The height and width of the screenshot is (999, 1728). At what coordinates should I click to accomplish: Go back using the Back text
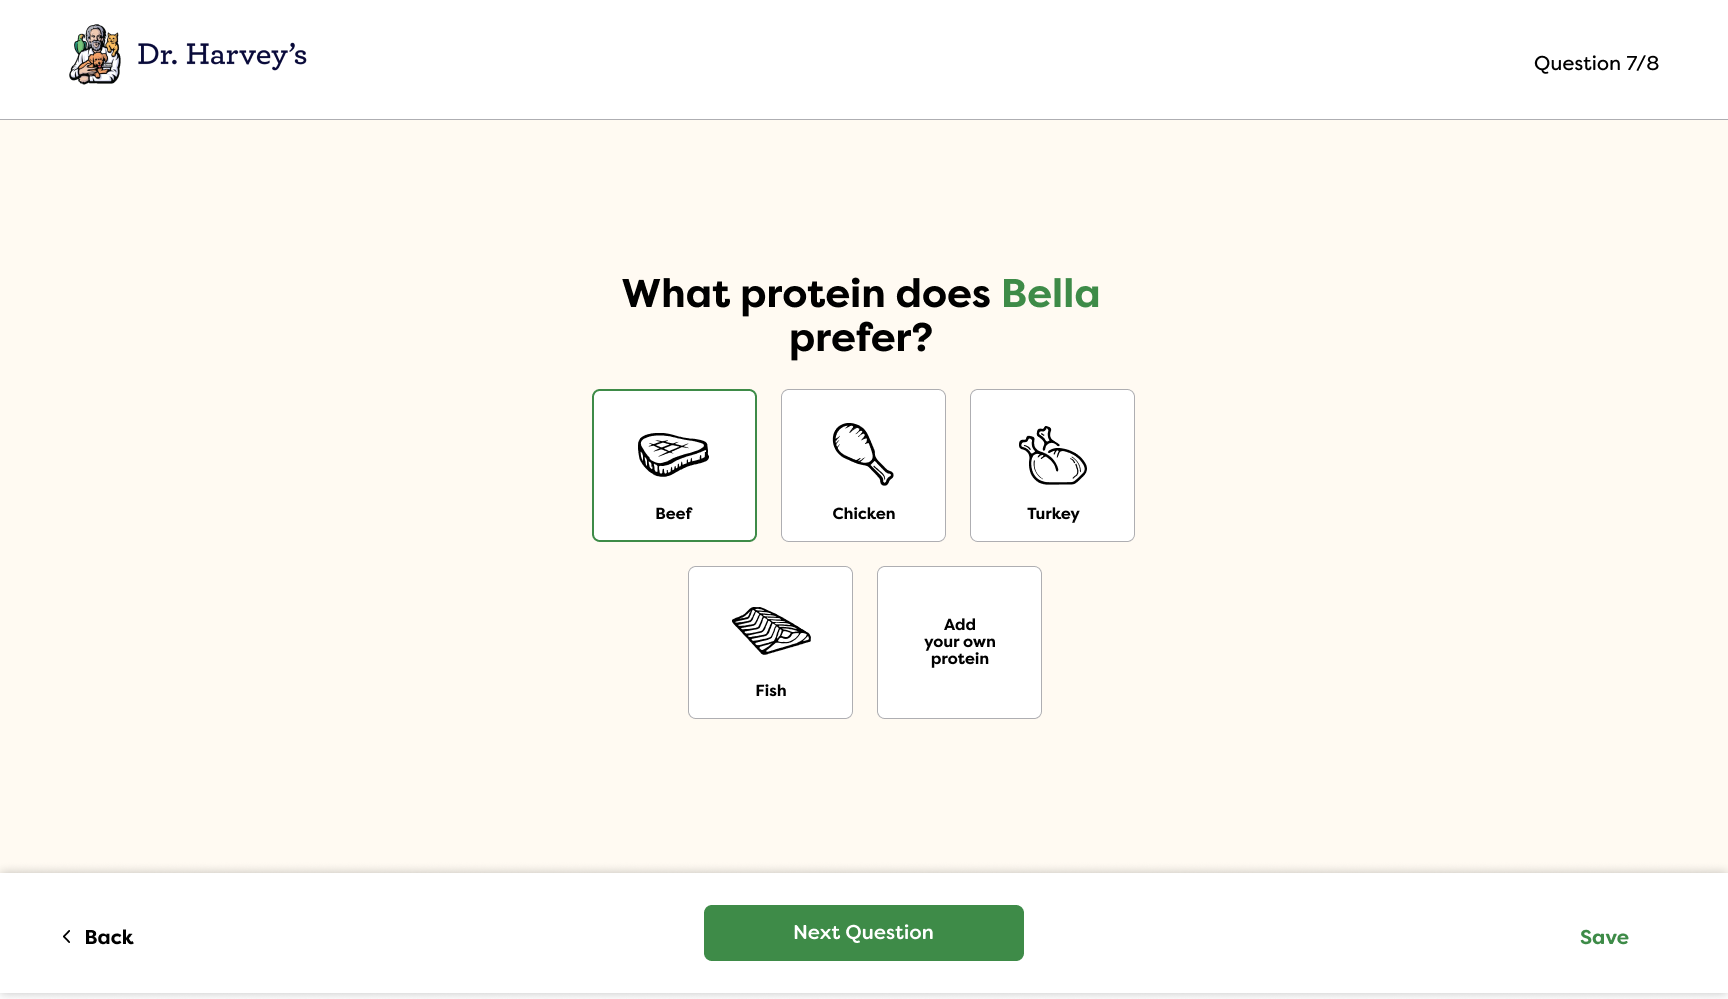(x=109, y=938)
